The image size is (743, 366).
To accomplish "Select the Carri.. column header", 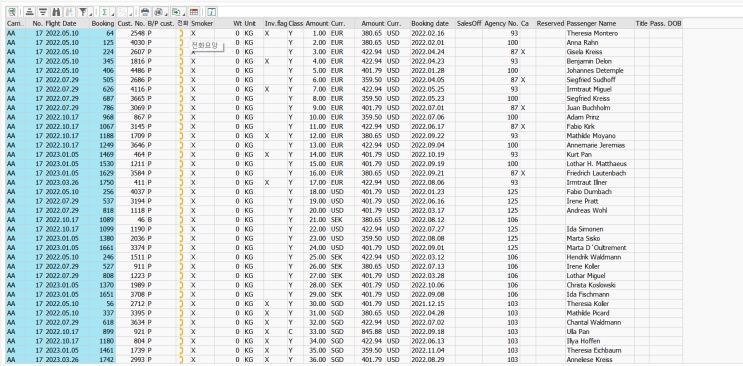I will coord(16,23).
